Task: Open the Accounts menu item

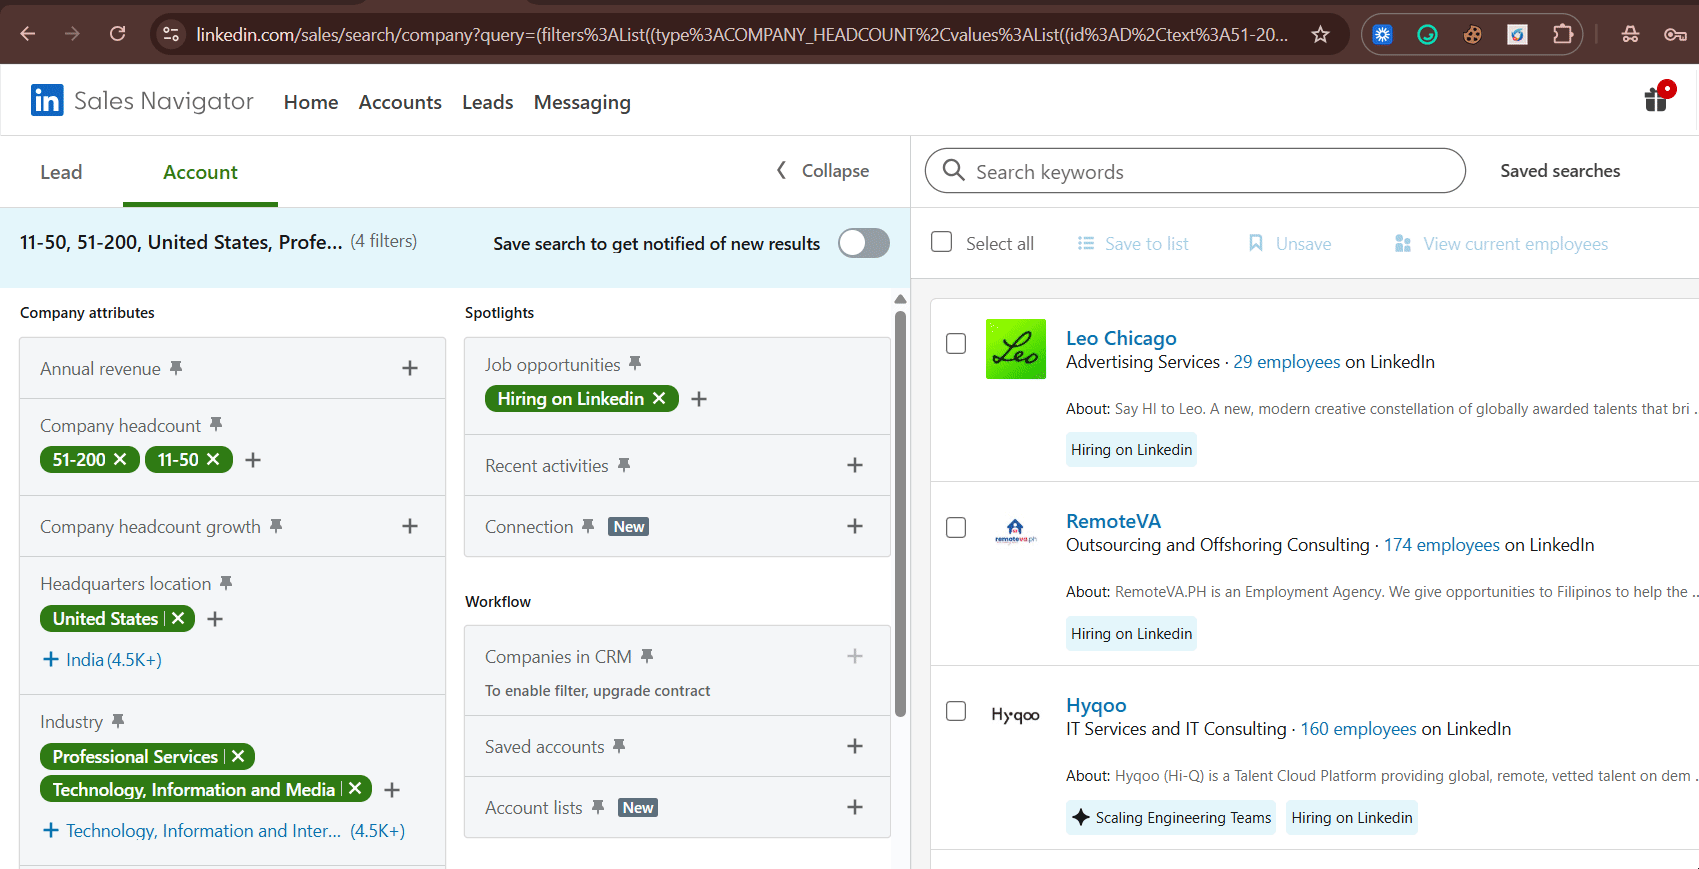Action: pyautogui.click(x=400, y=102)
